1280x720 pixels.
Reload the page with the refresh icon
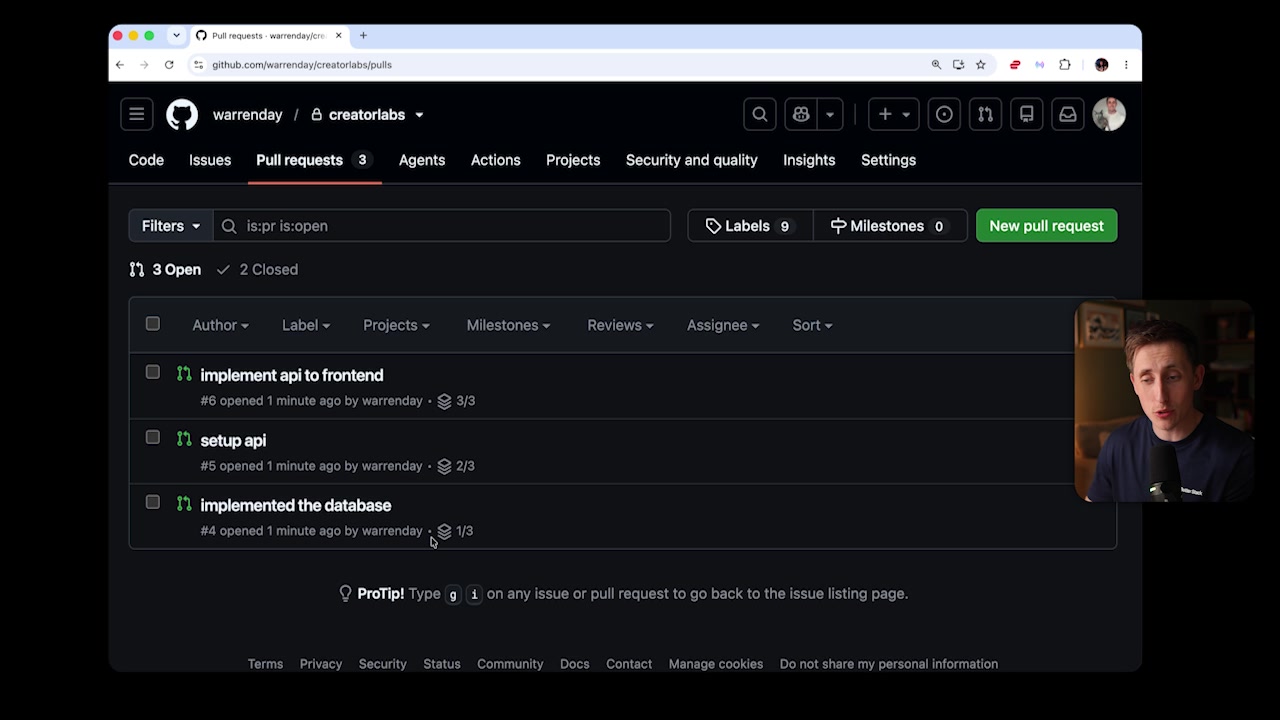coord(169,65)
